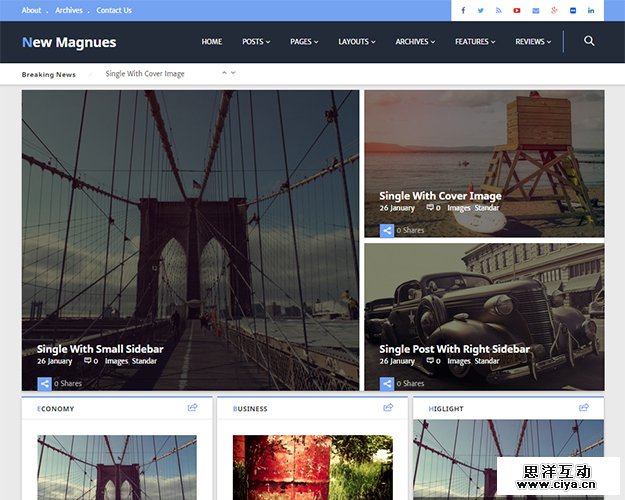Click the RSS feed icon
Image resolution: width=625 pixels, height=500 pixels.
[498, 10]
